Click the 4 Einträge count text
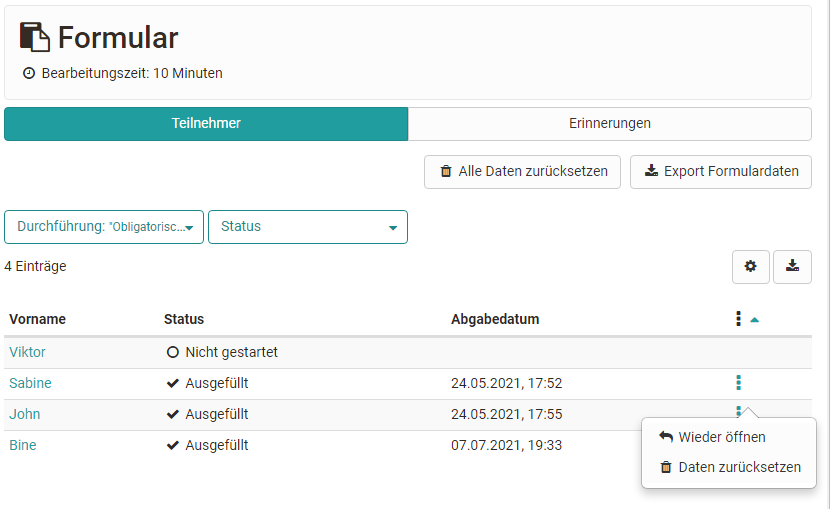Image resolution: width=830 pixels, height=509 pixels. tap(35, 266)
